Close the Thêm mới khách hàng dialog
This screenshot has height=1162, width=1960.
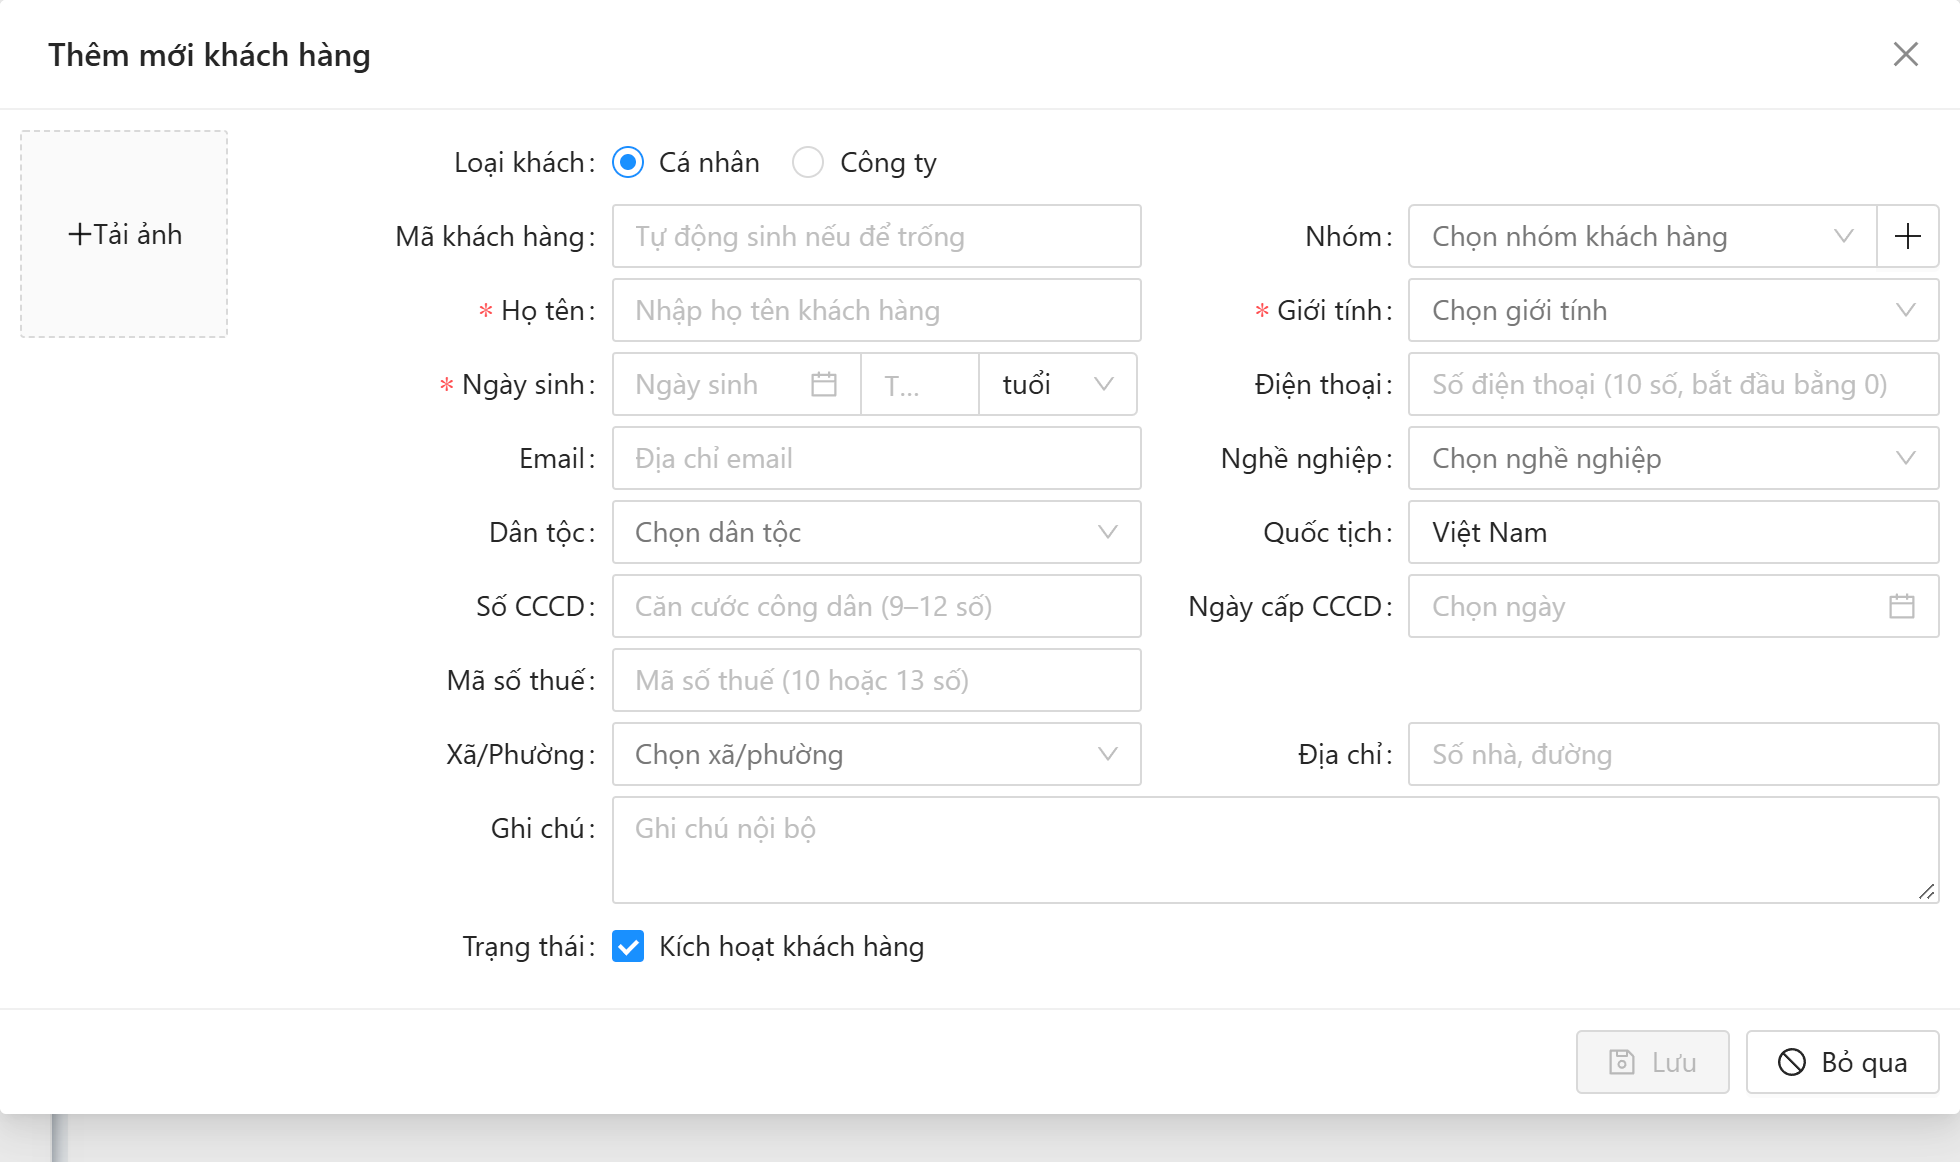1906,54
